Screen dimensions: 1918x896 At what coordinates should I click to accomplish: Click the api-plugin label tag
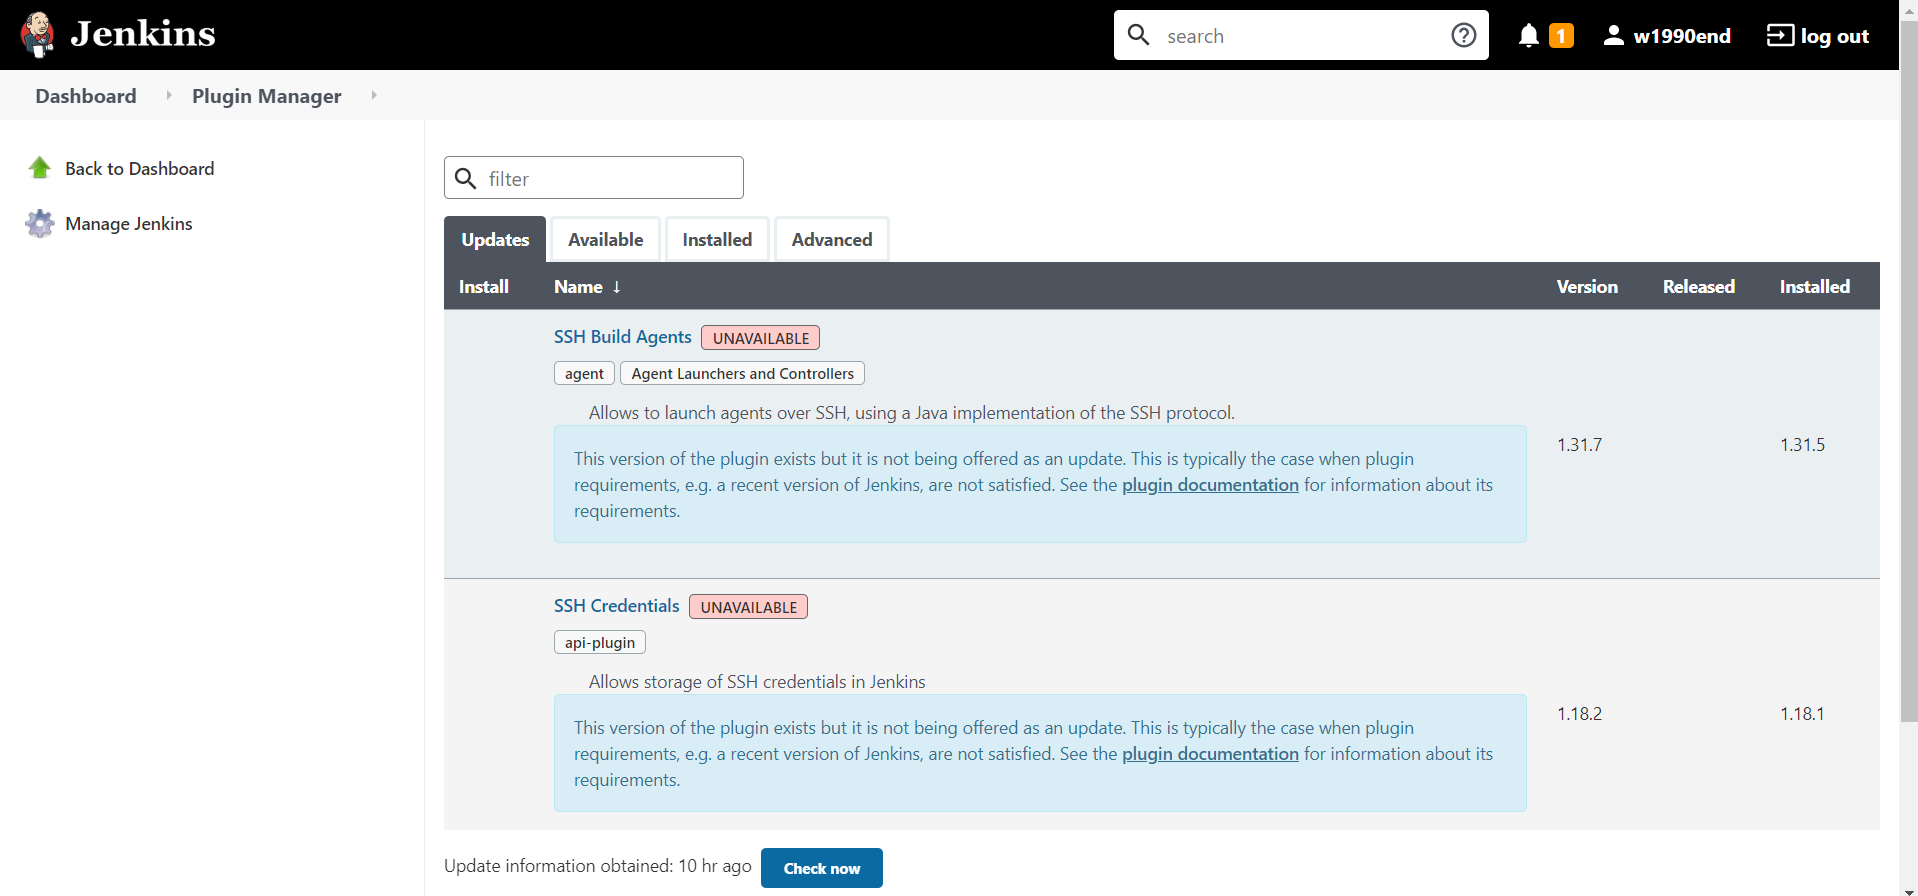click(600, 642)
